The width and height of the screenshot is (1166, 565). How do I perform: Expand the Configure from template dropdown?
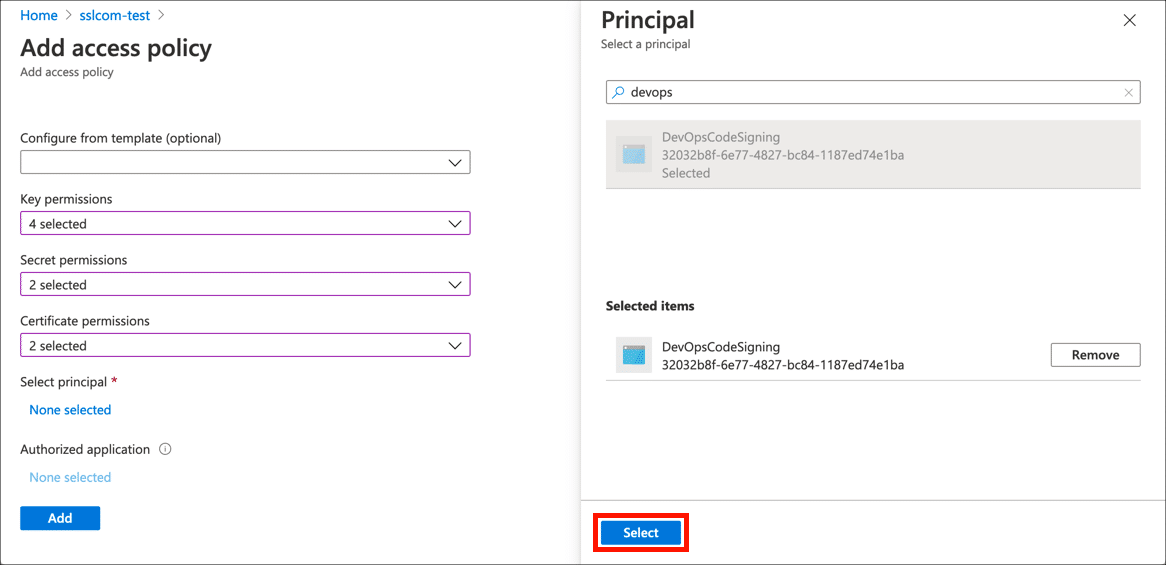coord(245,163)
